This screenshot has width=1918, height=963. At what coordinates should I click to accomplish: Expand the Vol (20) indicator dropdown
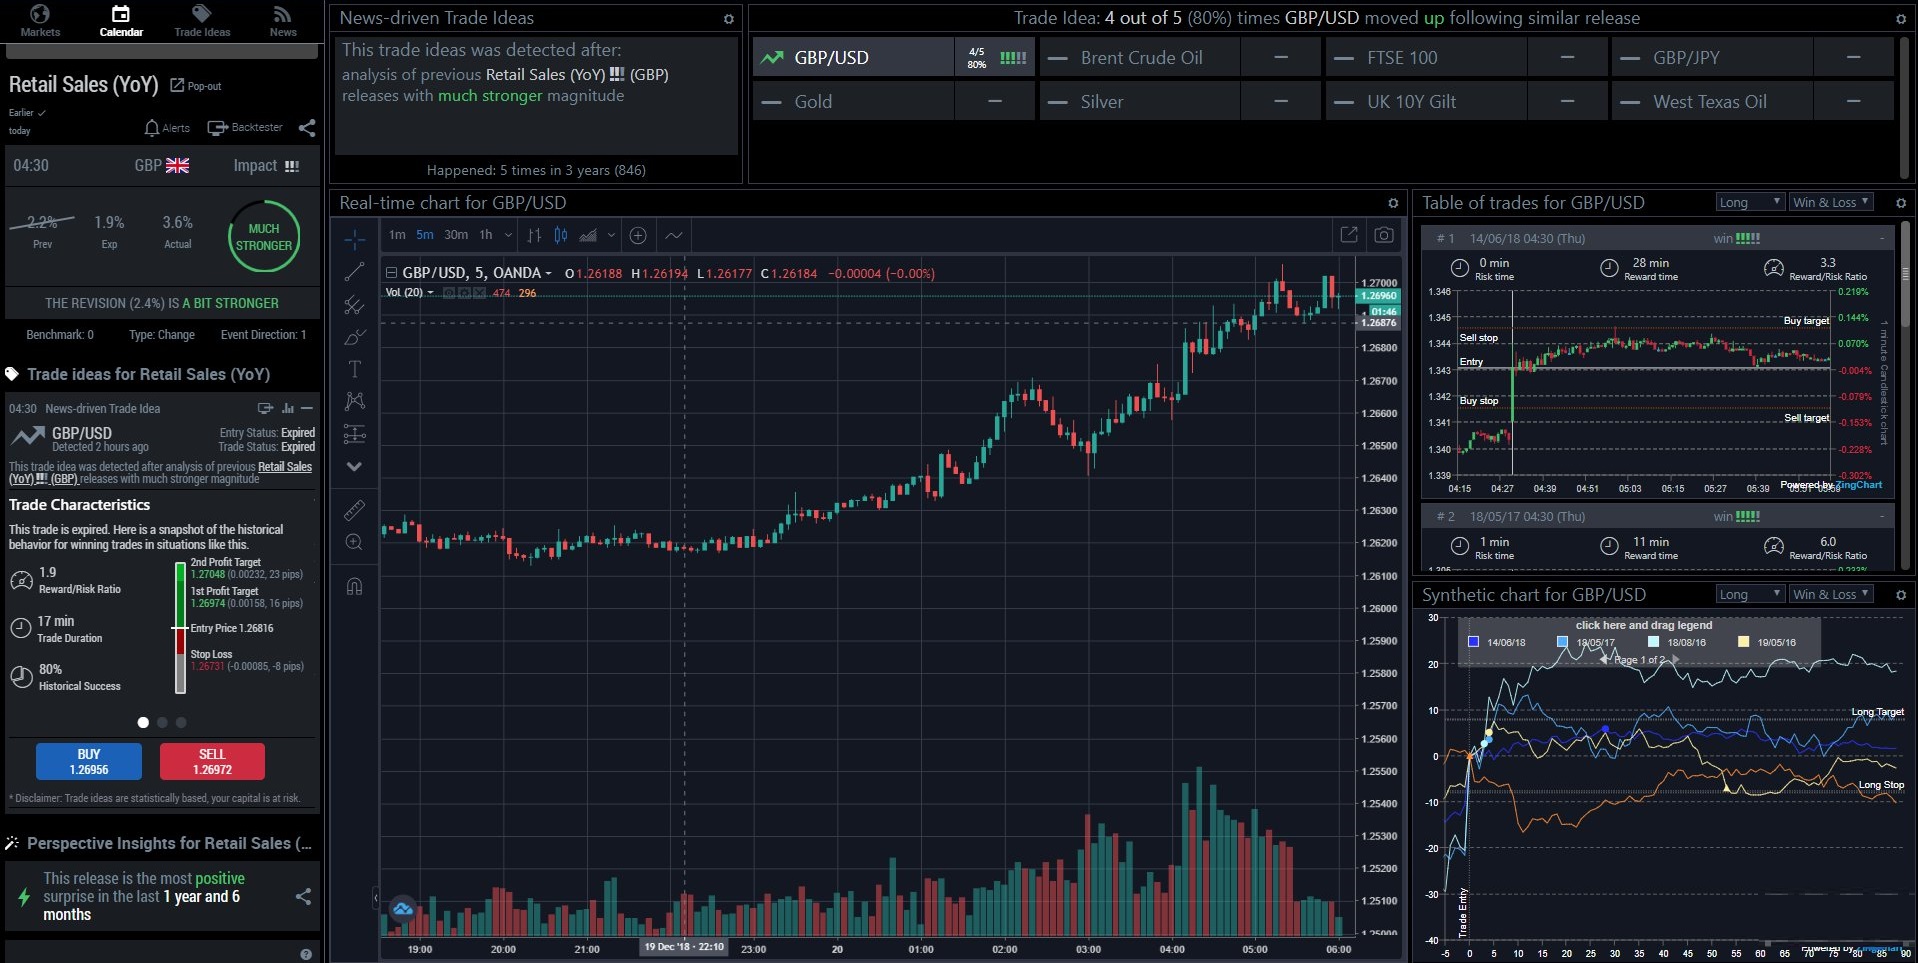pyautogui.click(x=430, y=293)
